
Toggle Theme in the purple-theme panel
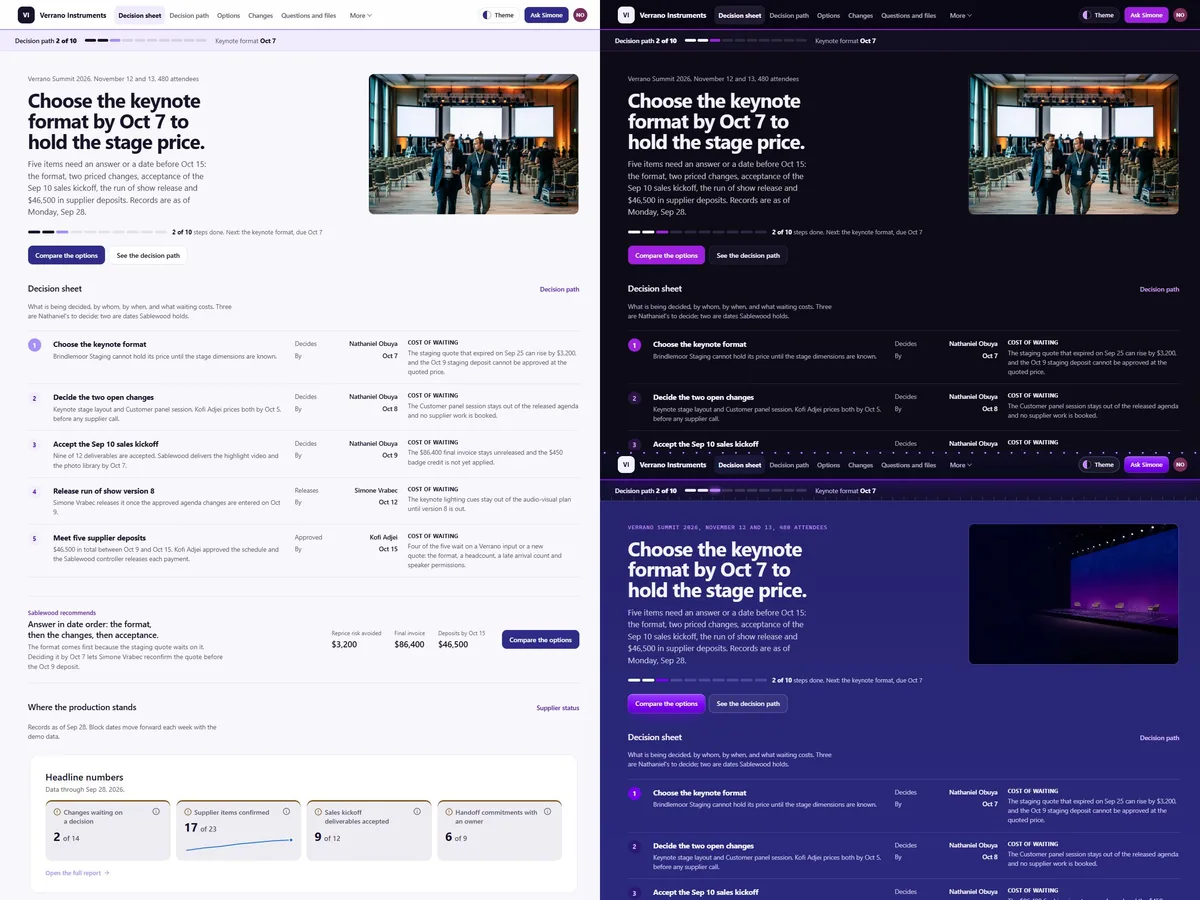point(1099,464)
